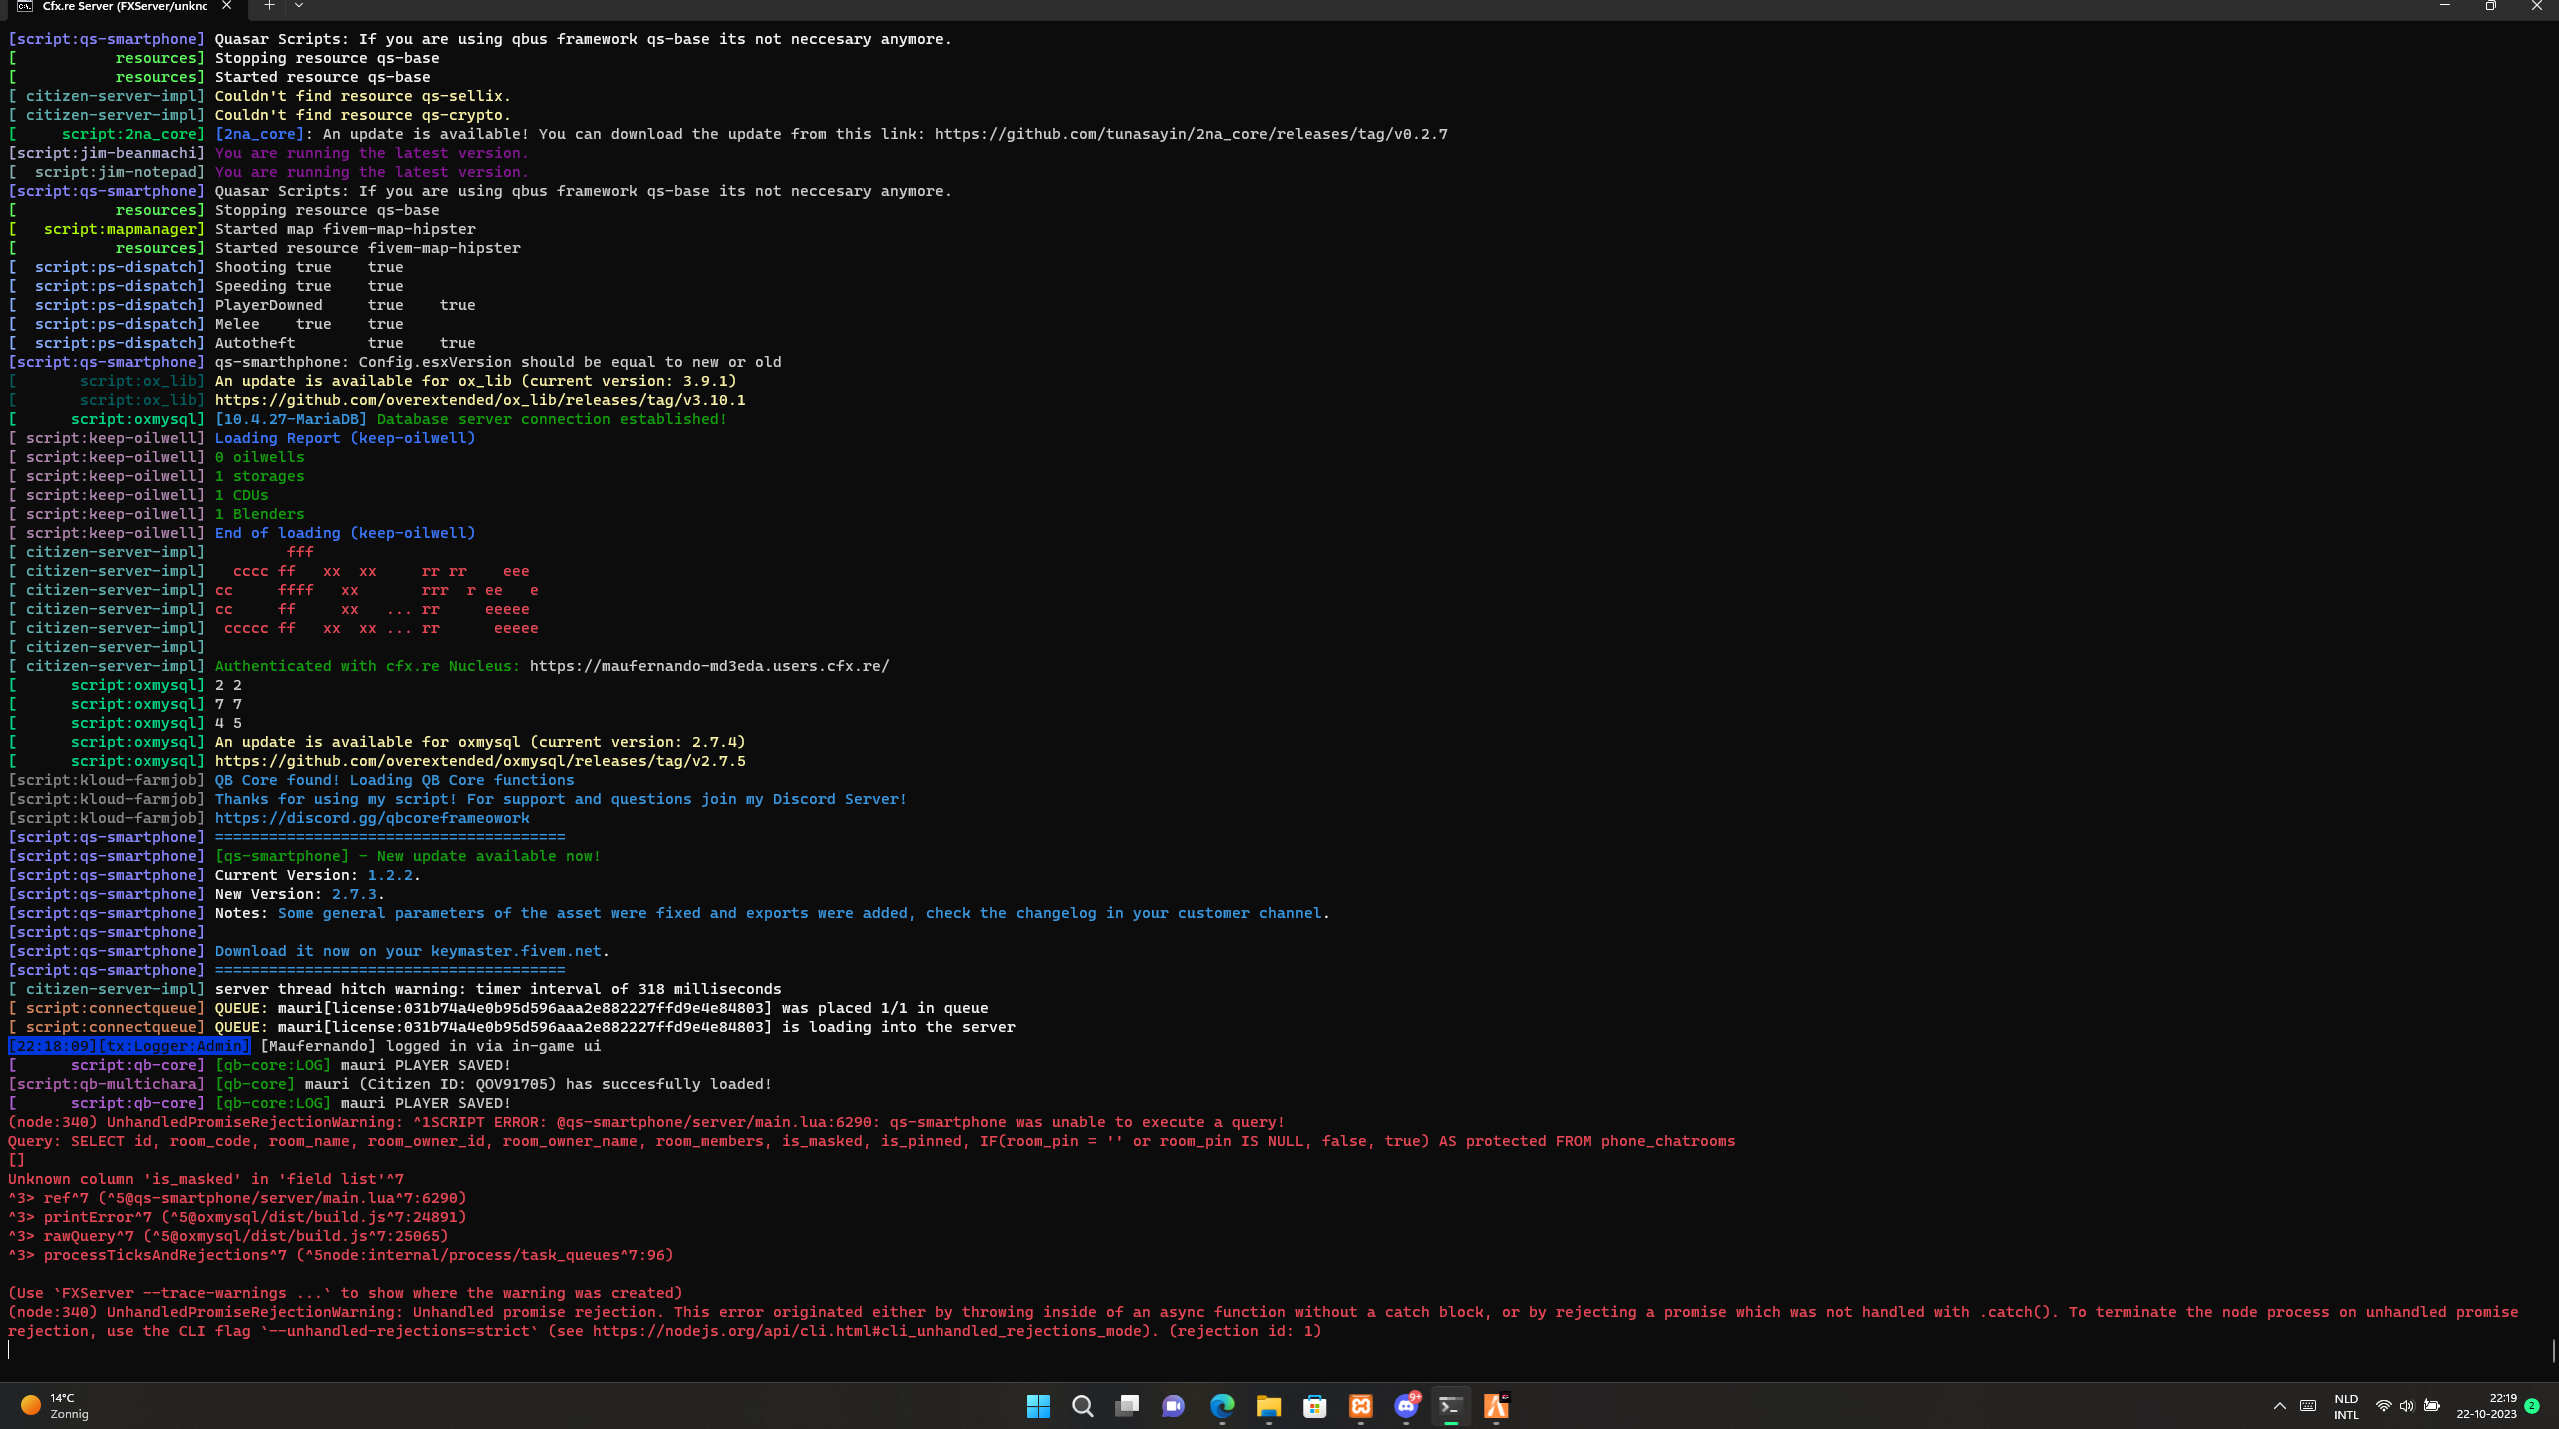The width and height of the screenshot is (2559, 1429).
Task: Open Discord with 9+ pending notifications
Action: (x=1404, y=1406)
